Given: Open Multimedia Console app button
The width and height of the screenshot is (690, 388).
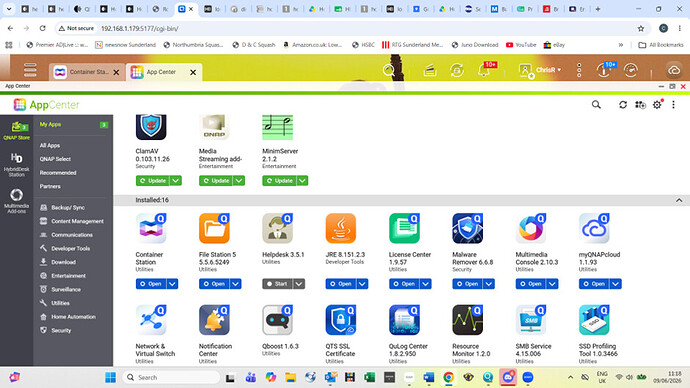Looking at the screenshot, I should (x=531, y=284).
